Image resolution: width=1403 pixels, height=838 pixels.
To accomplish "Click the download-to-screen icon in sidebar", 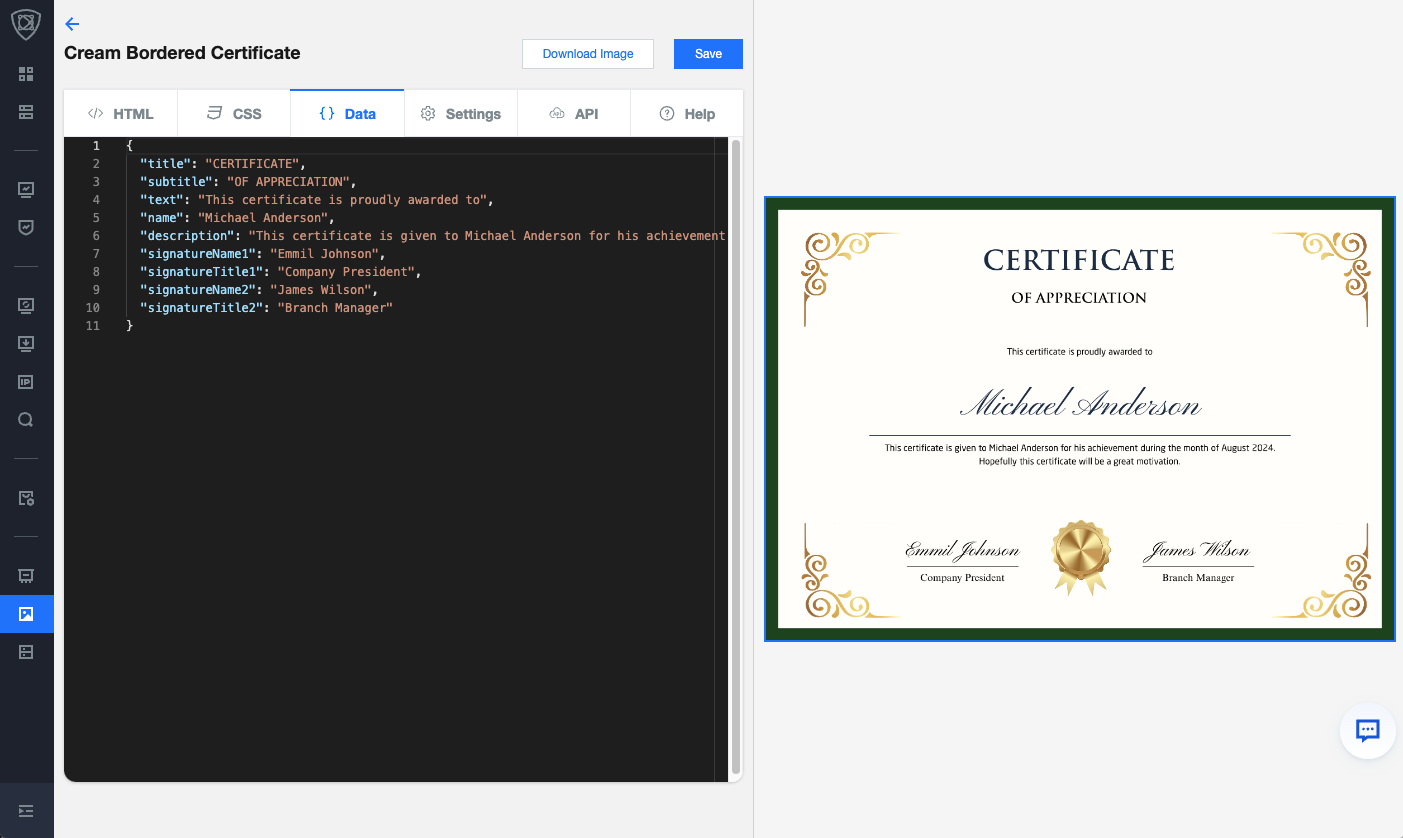I will 26,343.
